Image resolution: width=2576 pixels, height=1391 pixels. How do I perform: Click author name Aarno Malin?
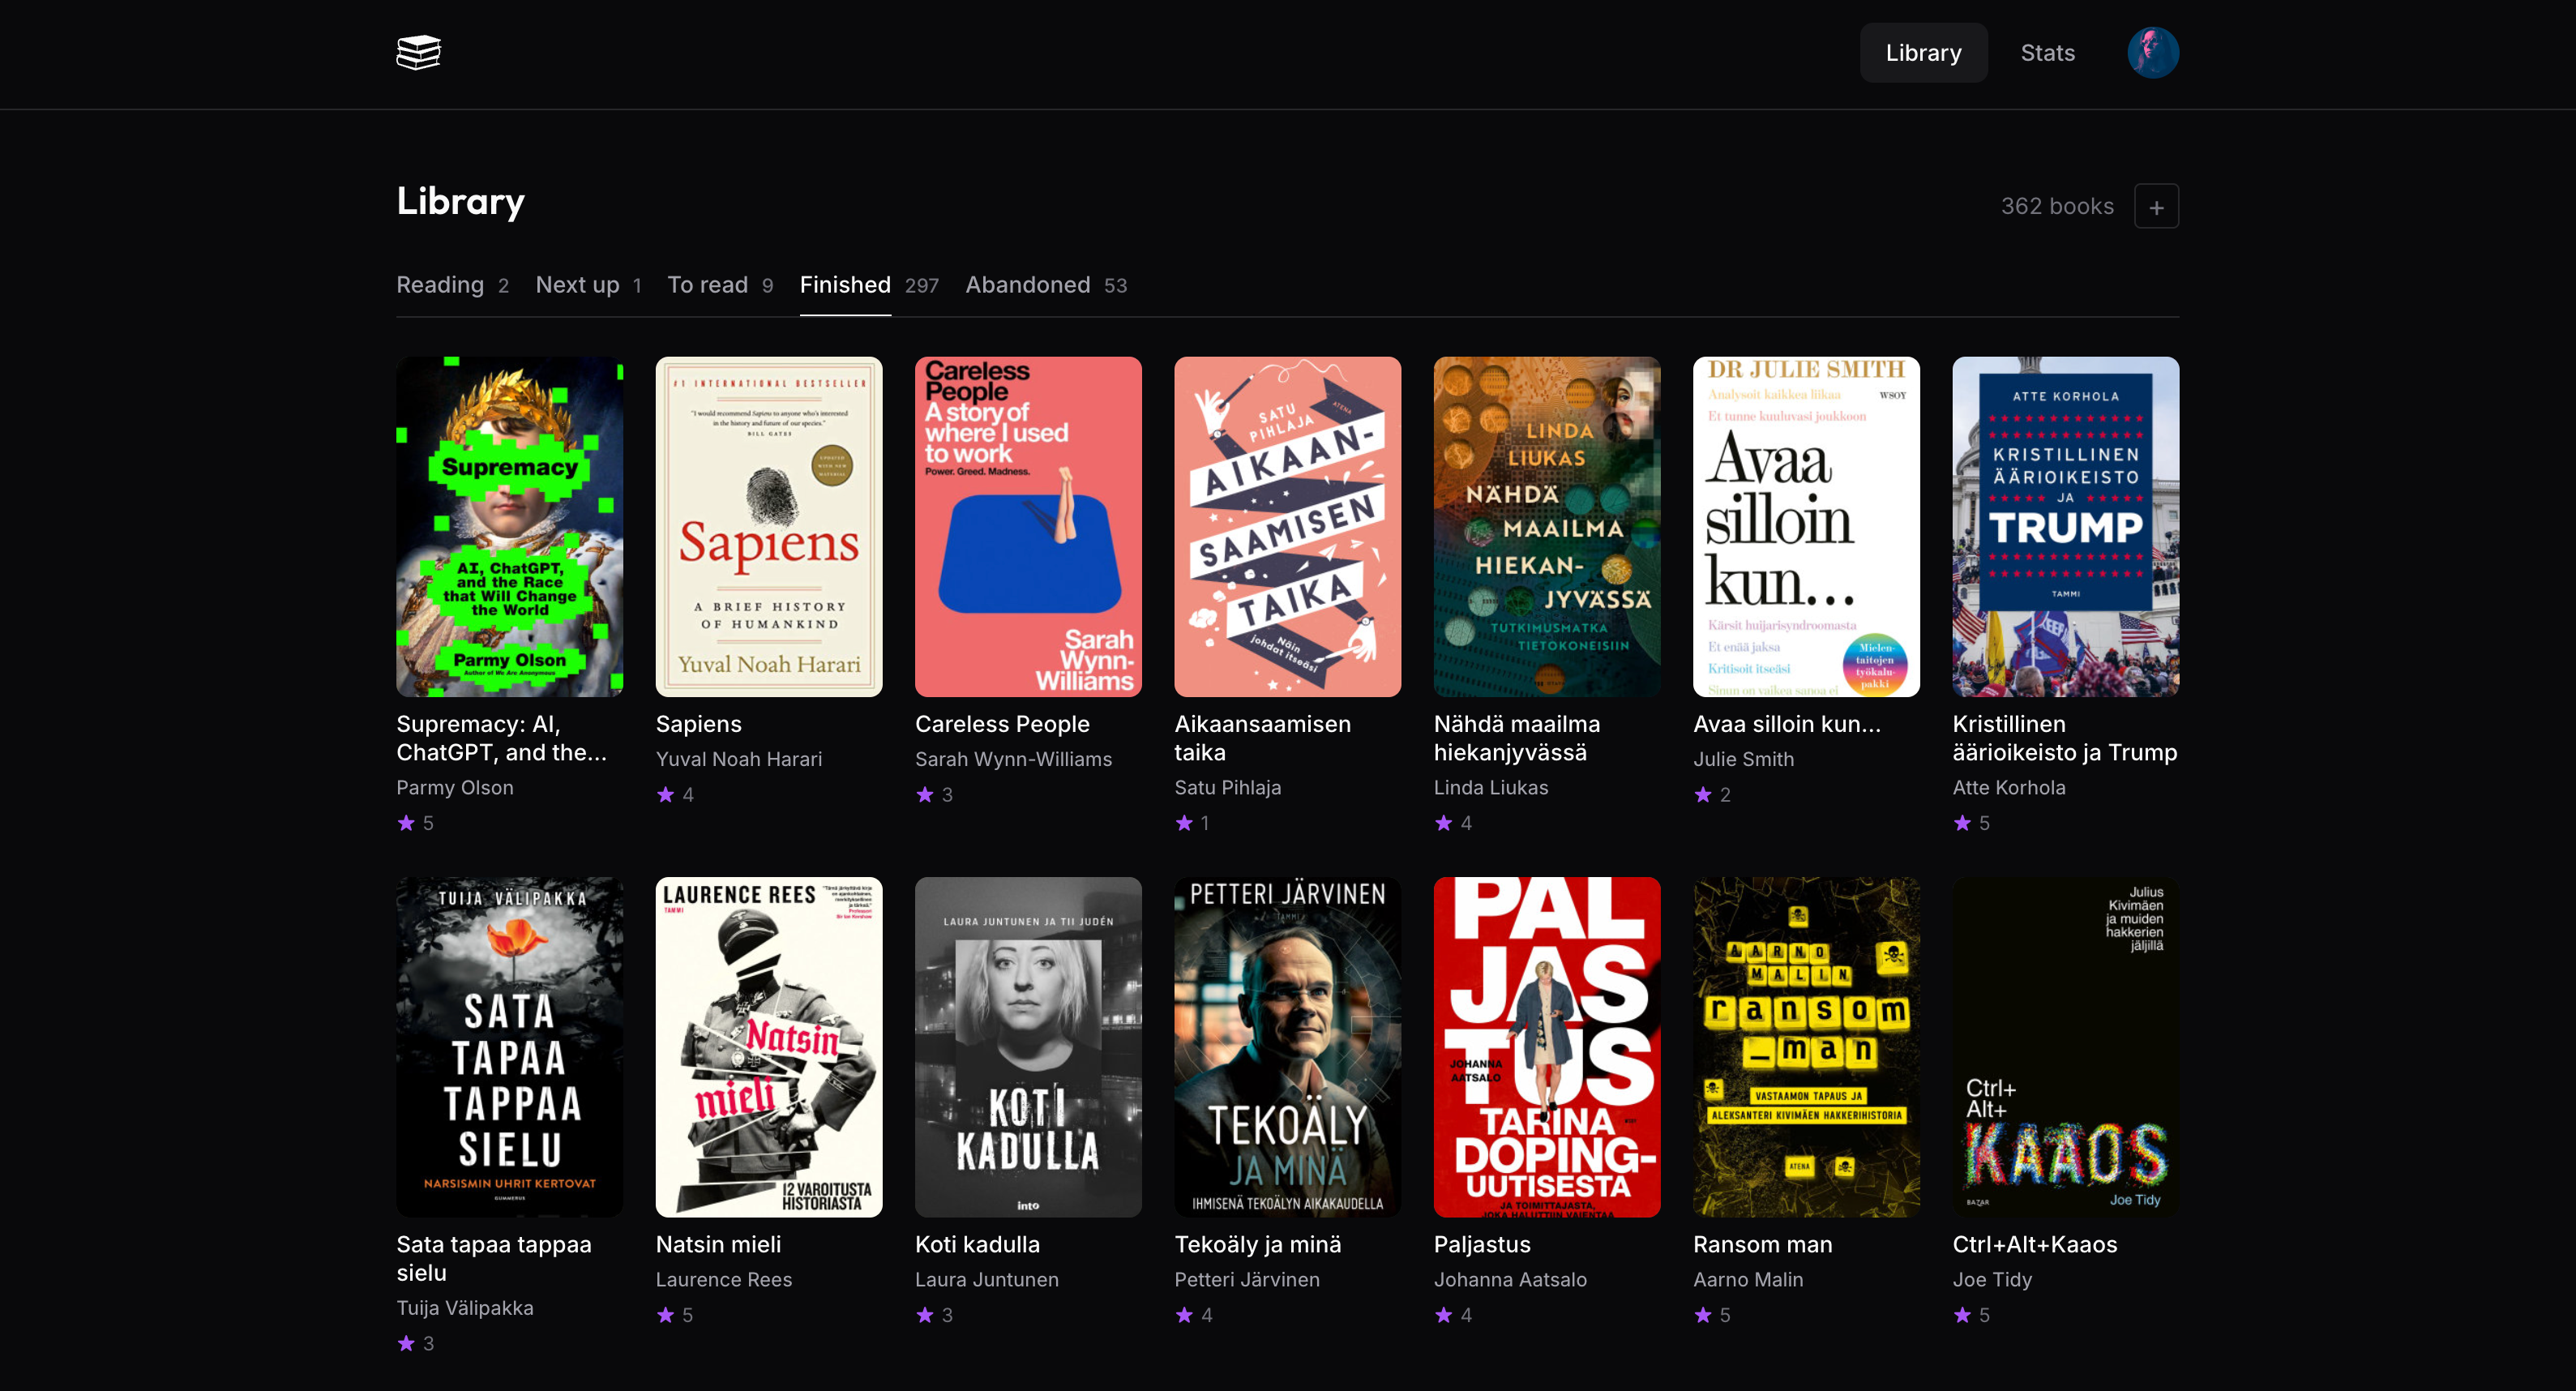1748,1279
